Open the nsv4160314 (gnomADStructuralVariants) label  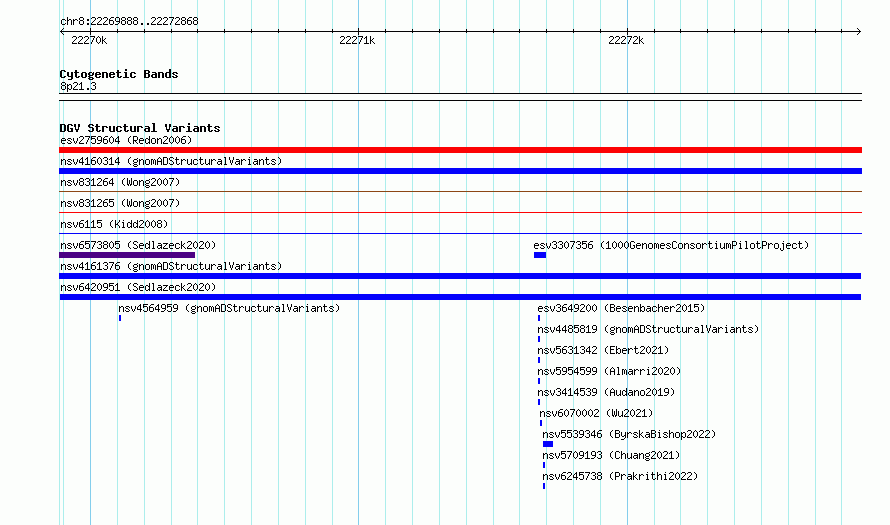tap(171, 161)
